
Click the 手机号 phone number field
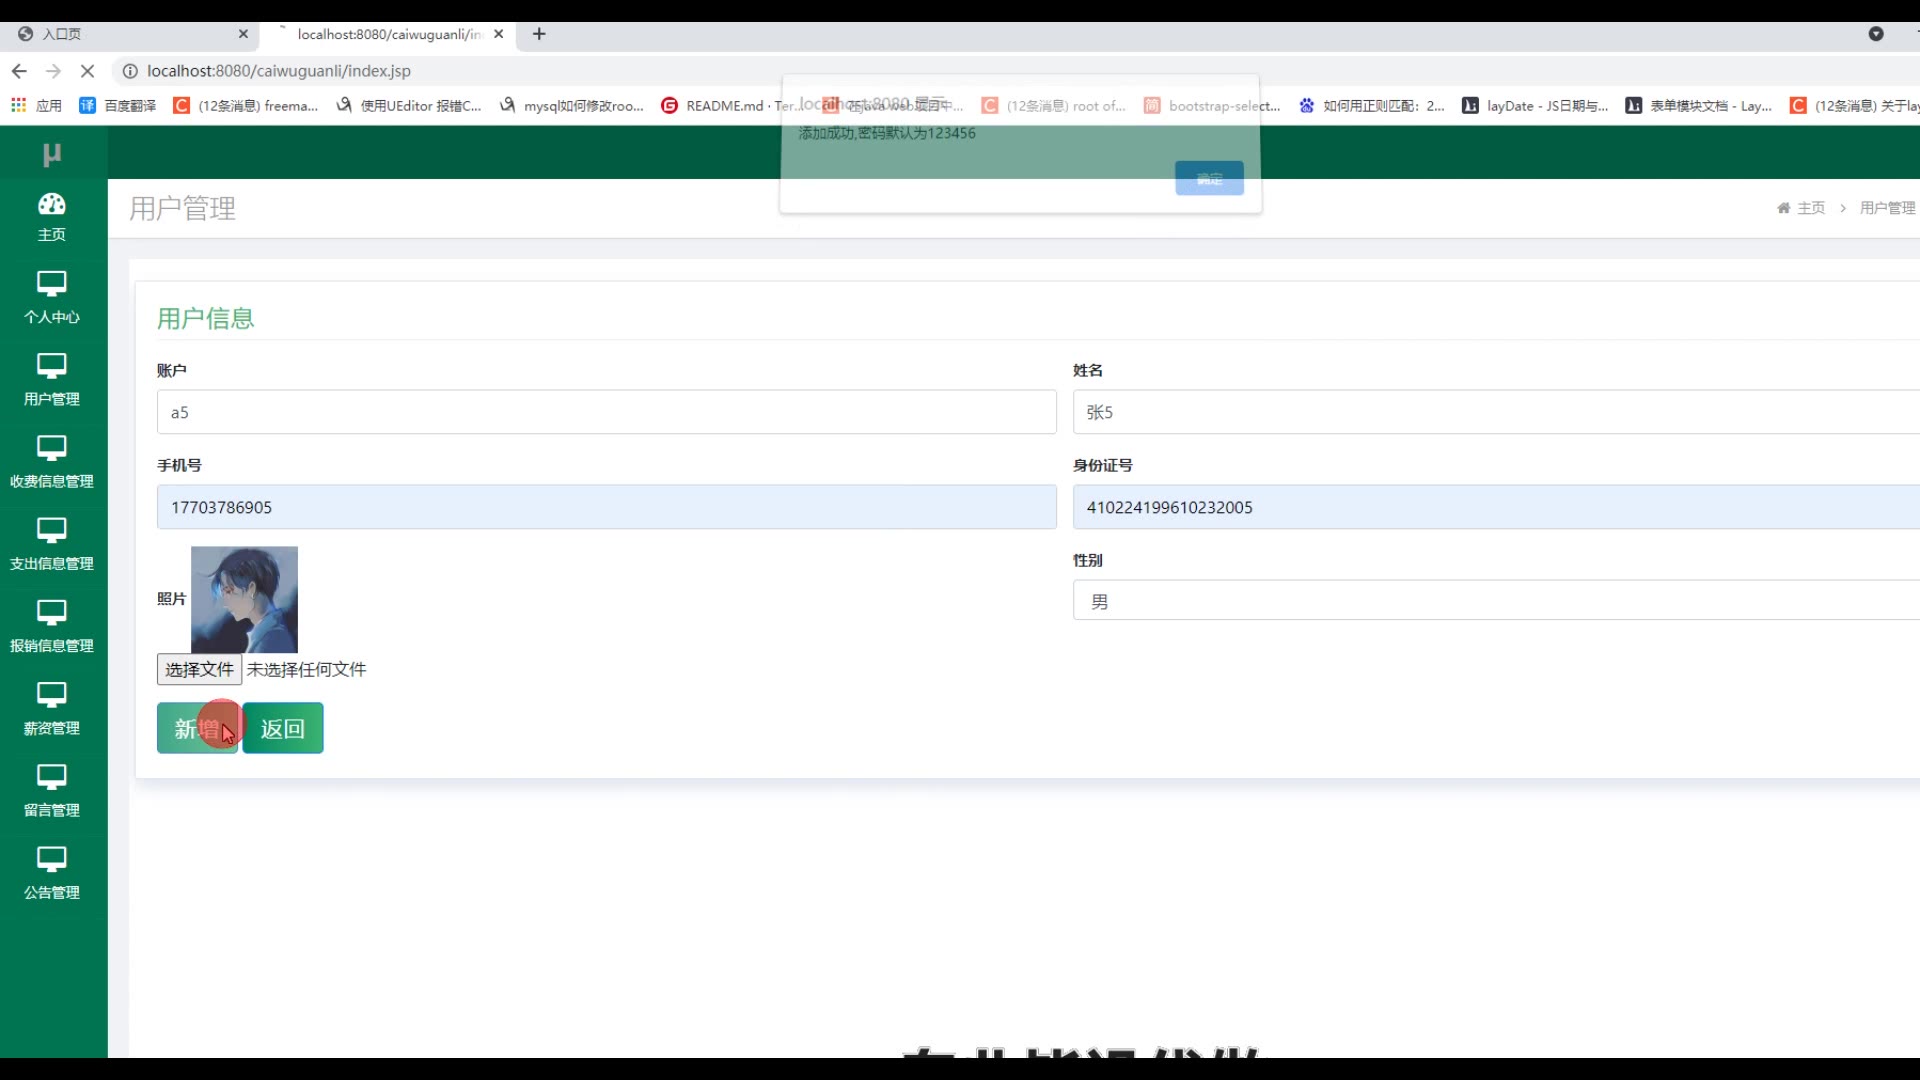click(606, 507)
